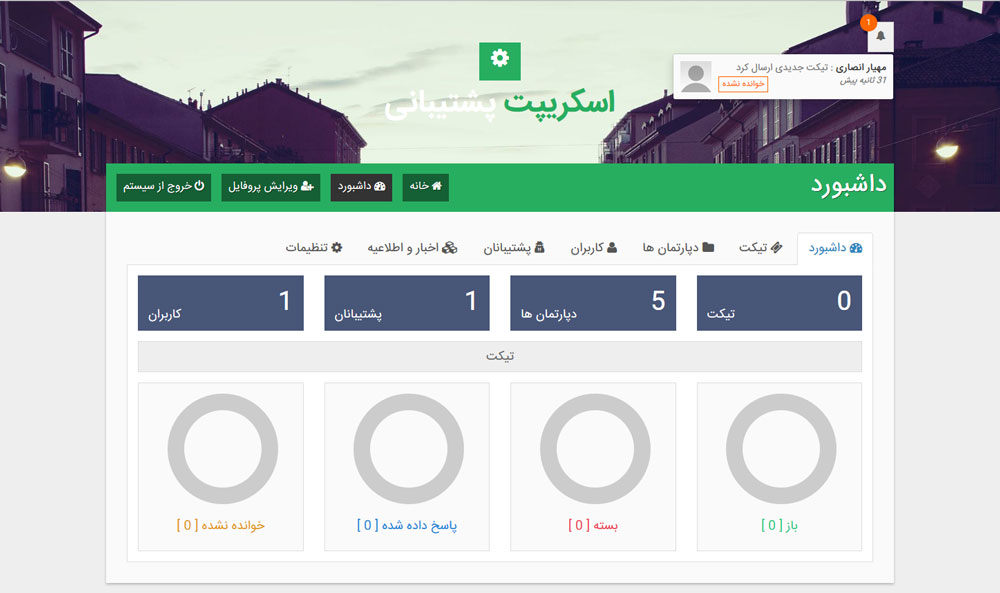Click the پشتیبانان card showing 1

tap(407, 303)
